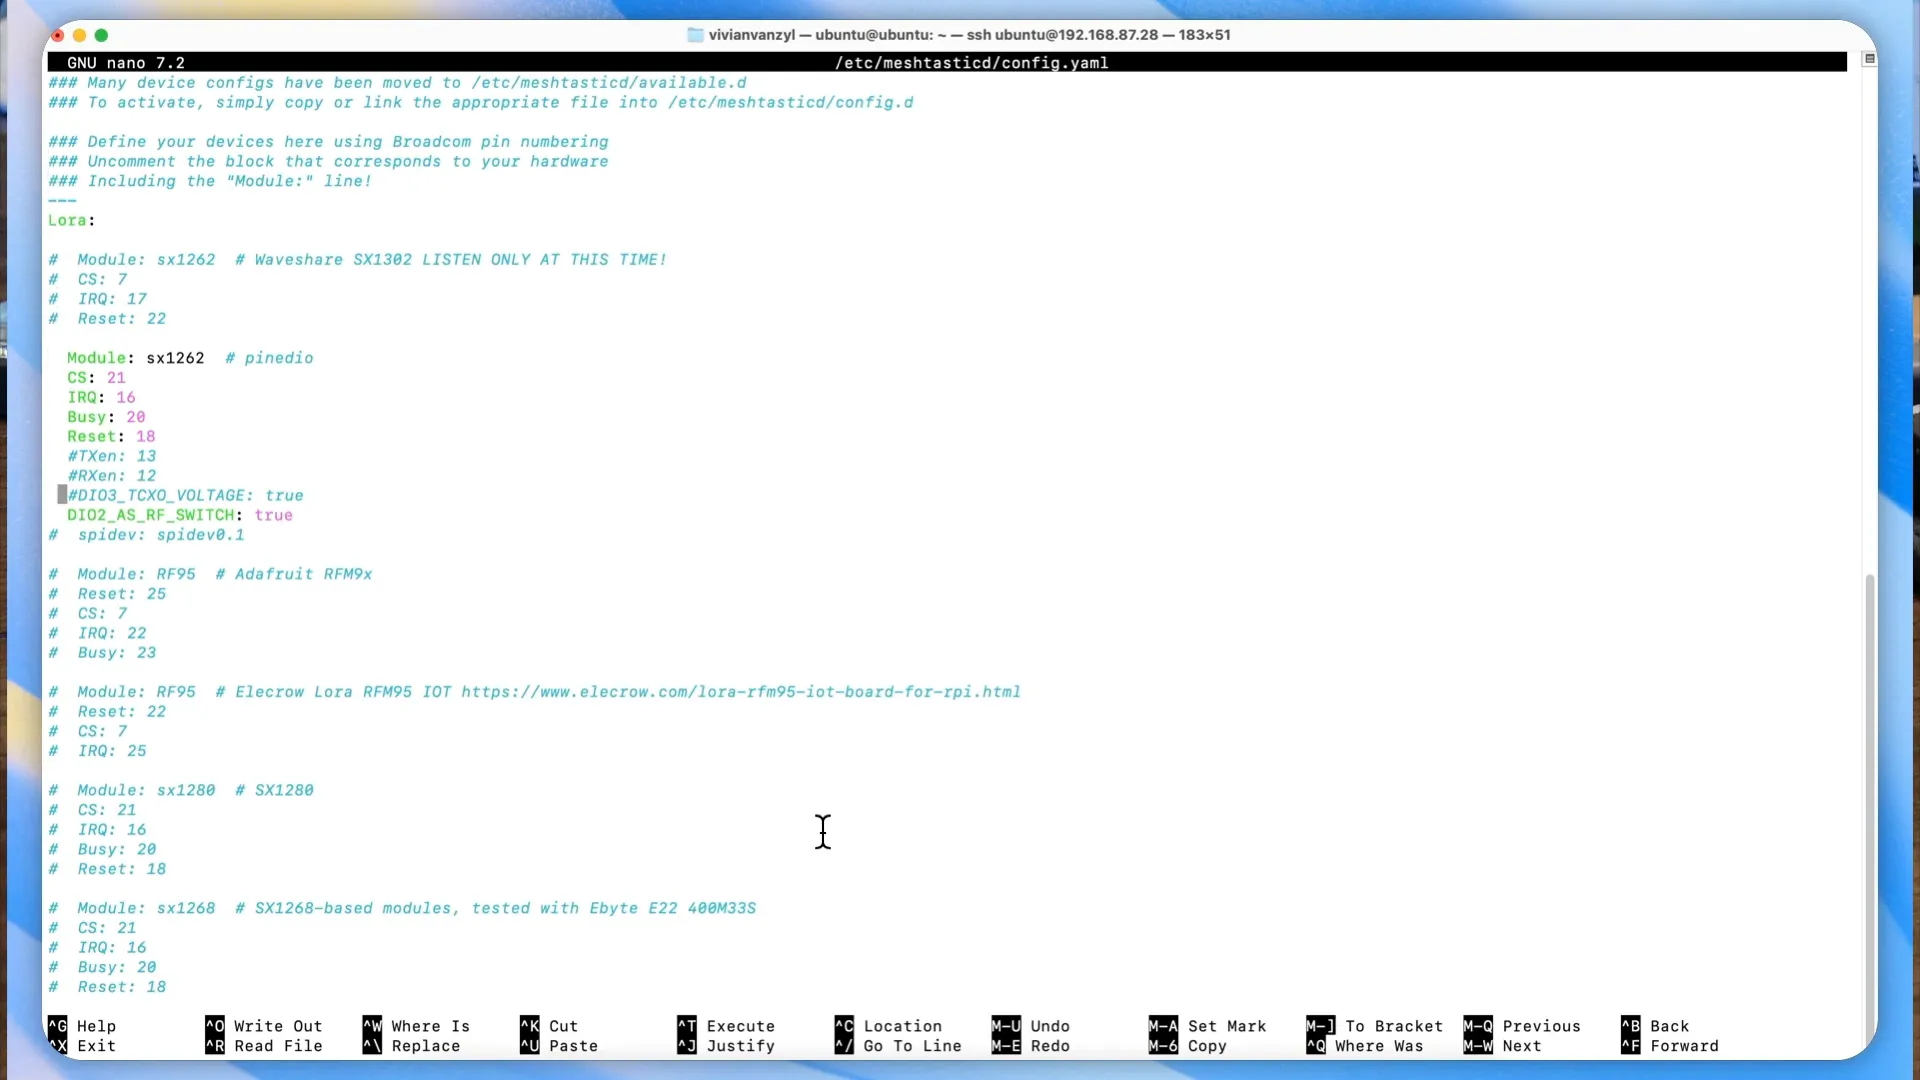Click the #DIO3_TCXO_VOLTAGE: true line
Screen dimensions: 1920x1080
click(x=185, y=496)
